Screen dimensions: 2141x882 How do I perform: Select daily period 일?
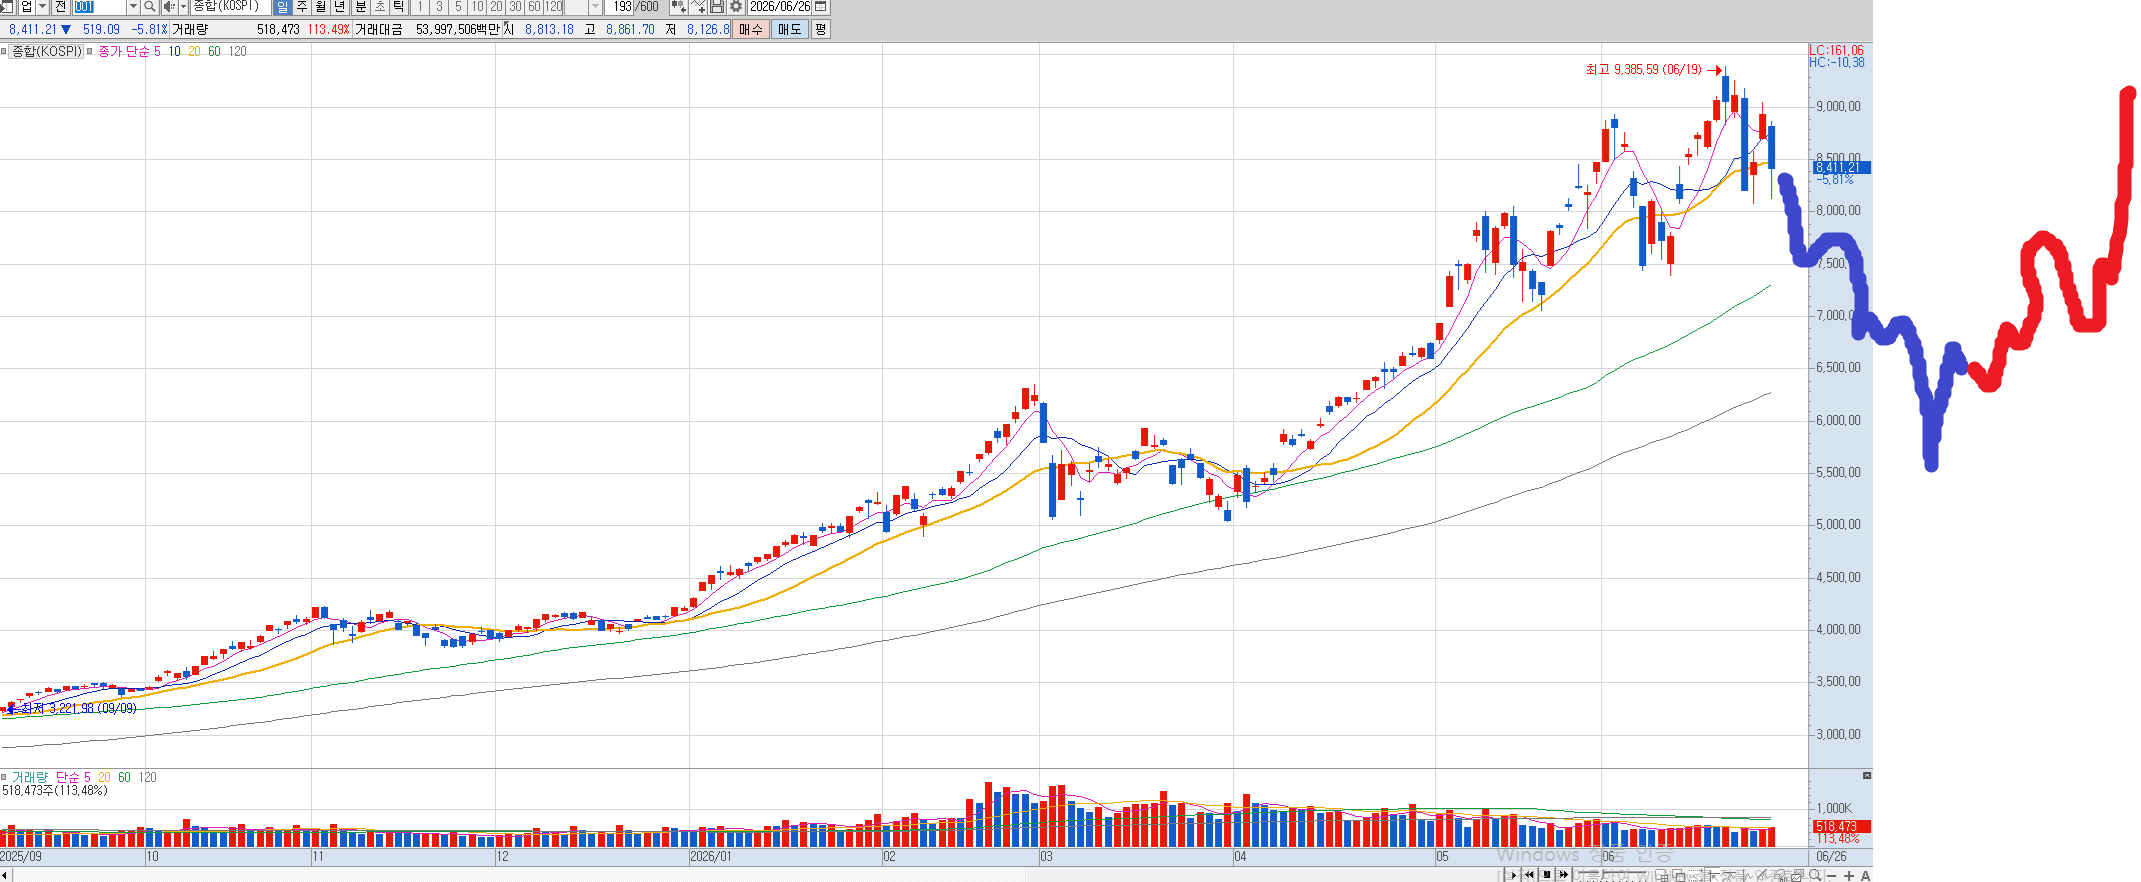pos(282,7)
